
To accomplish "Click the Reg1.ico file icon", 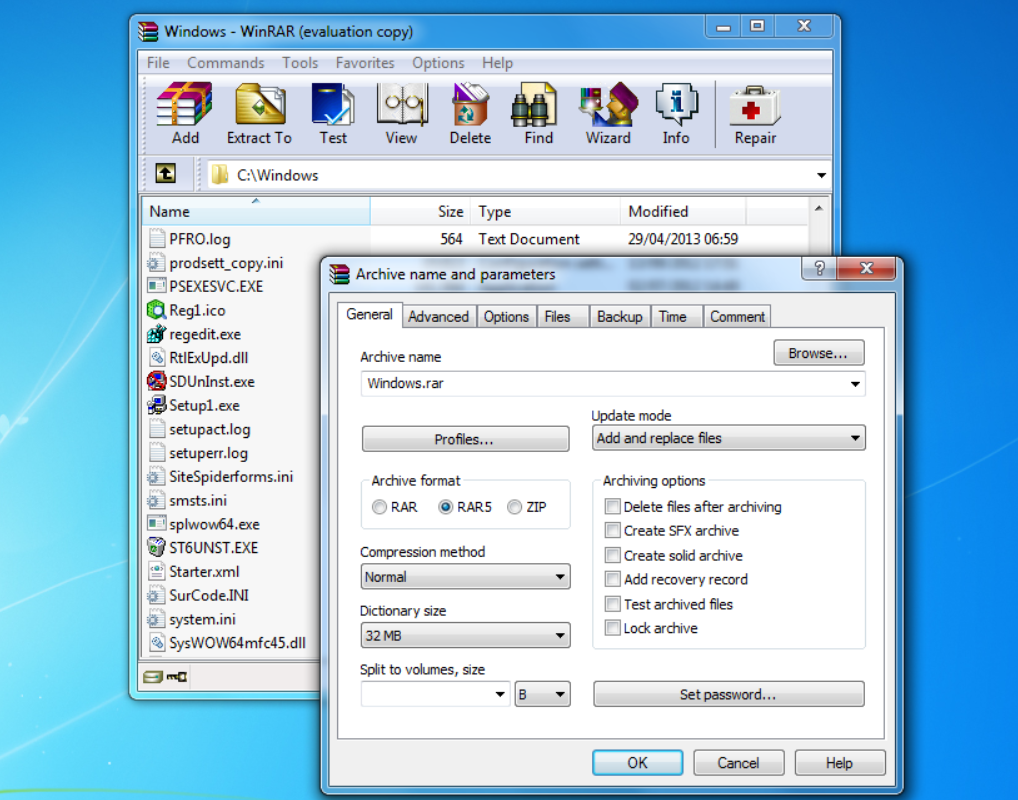I will click(x=156, y=310).
